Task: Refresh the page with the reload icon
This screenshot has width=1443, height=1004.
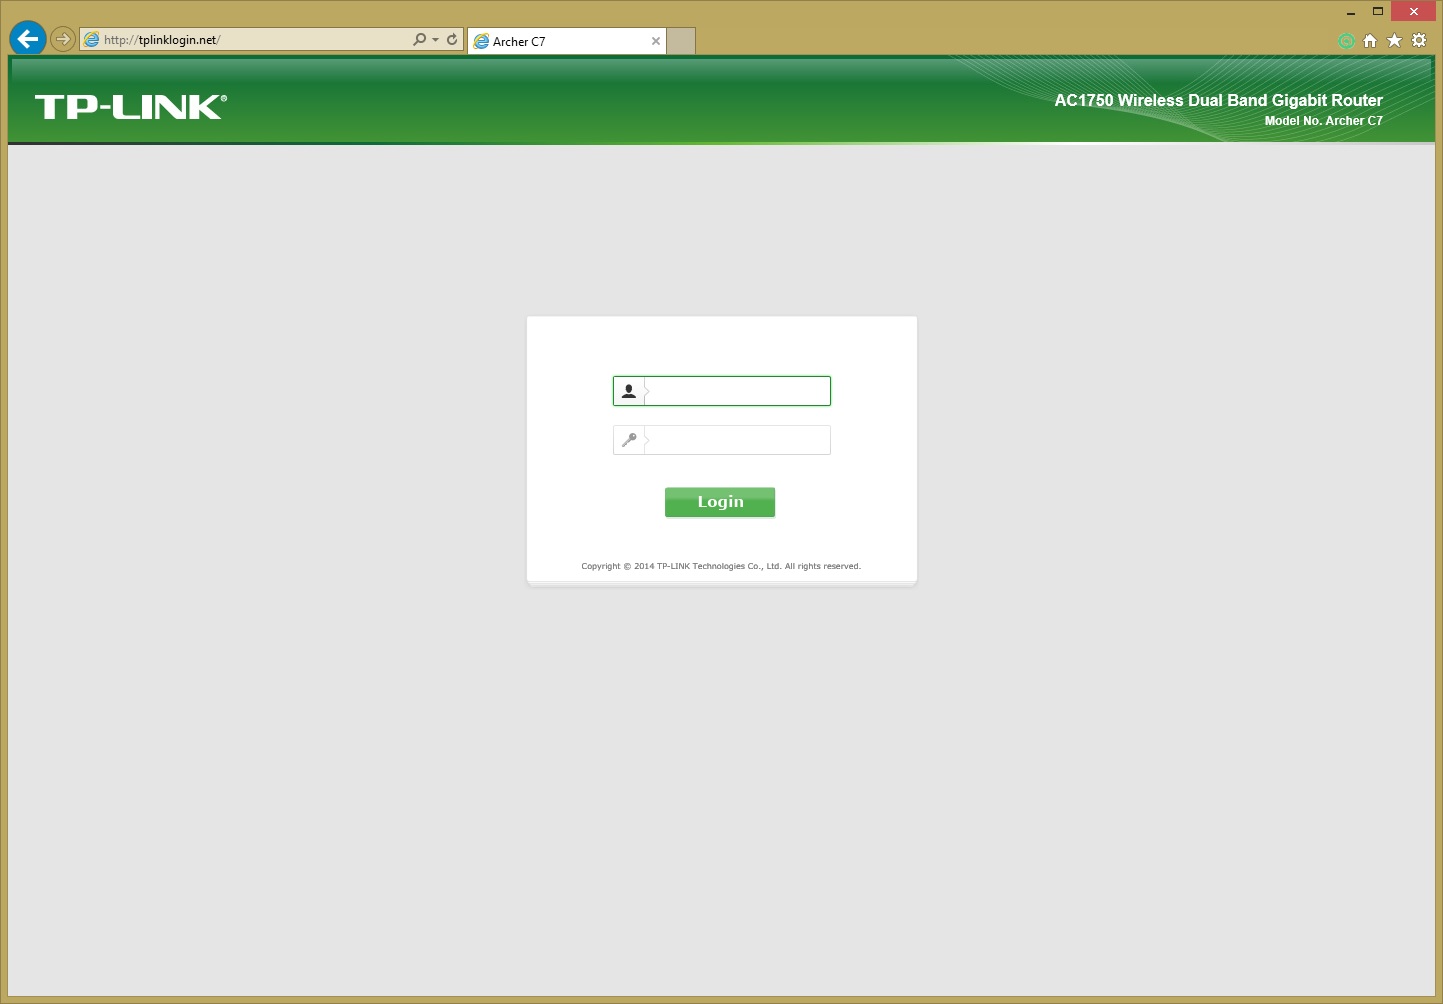Action: pos(452,39)
